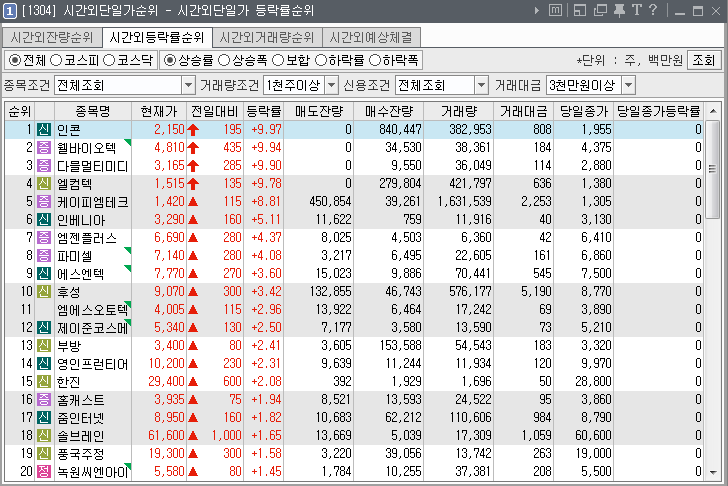Select the 풍국주정 stock name
This screenshot has width=728, height=486.
coord(80,454)
